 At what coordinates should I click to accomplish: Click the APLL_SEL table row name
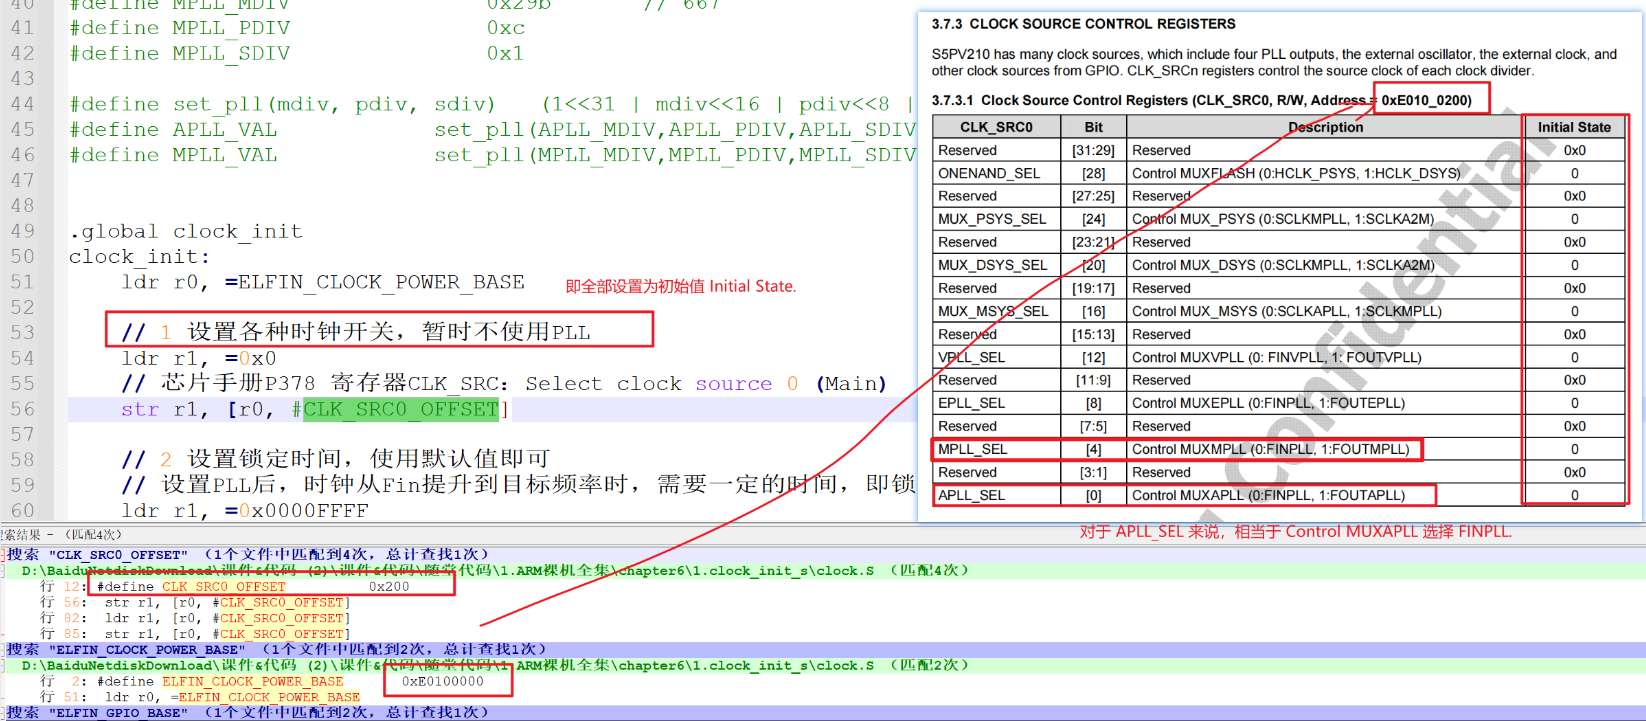pos(971,495)
